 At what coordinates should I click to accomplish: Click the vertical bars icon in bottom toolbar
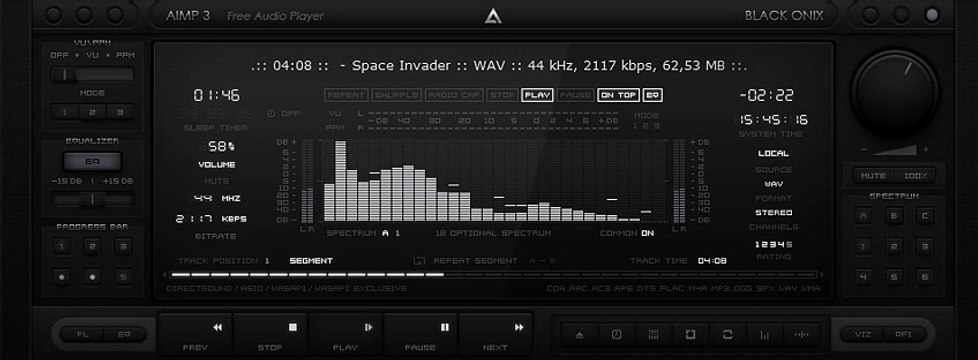pyautogui.click(x=765, y=335)
